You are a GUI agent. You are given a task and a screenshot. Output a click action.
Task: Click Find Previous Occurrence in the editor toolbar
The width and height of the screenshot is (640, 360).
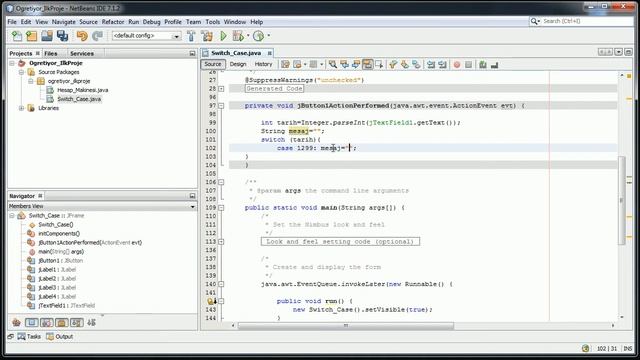tap(344, 64)
